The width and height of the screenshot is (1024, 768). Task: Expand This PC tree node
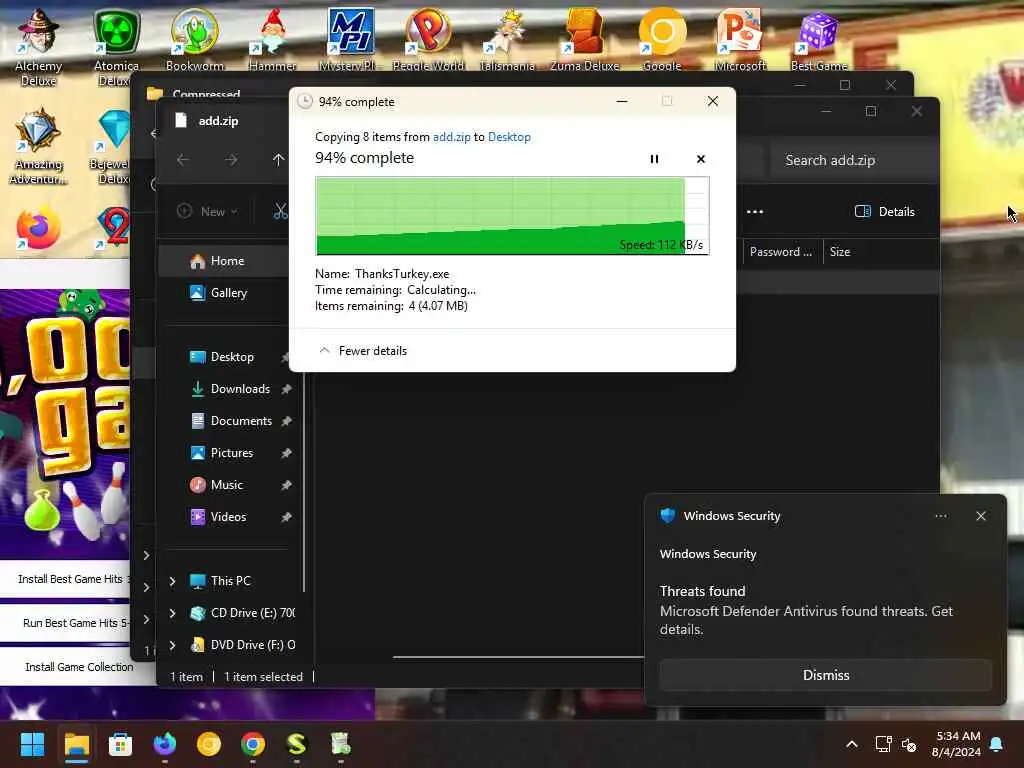point(172,581)
